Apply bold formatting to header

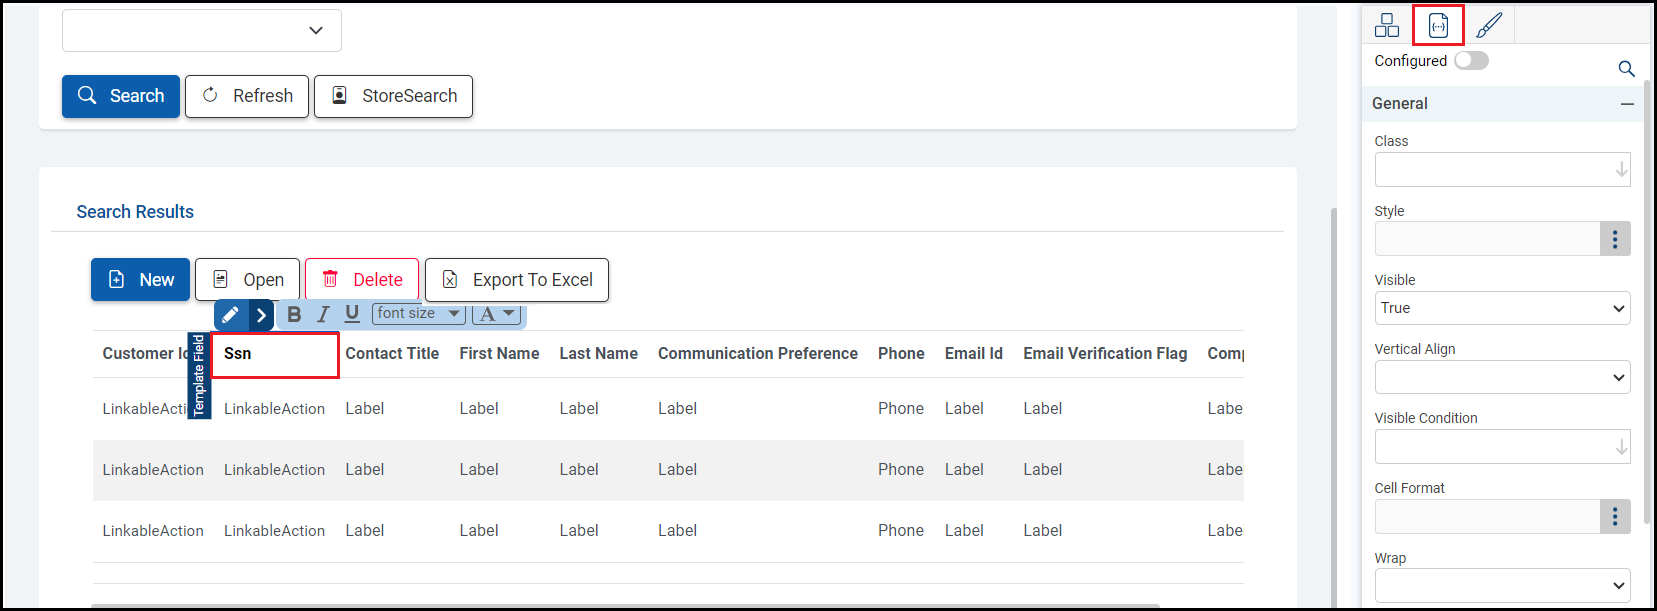[x=294, y=314]
